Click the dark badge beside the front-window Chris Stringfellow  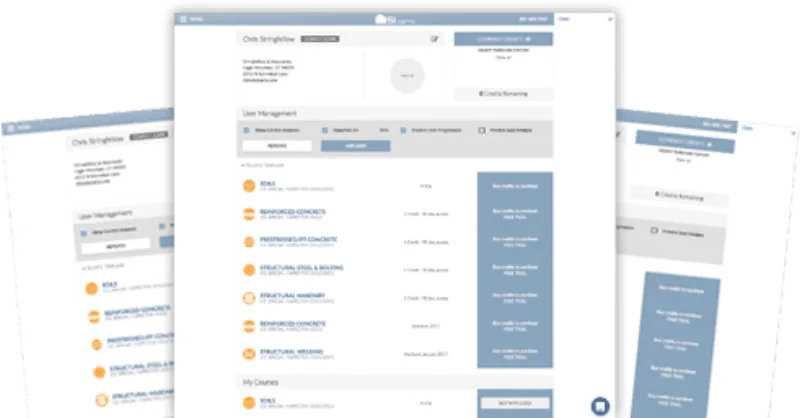[x=320, y=39]
